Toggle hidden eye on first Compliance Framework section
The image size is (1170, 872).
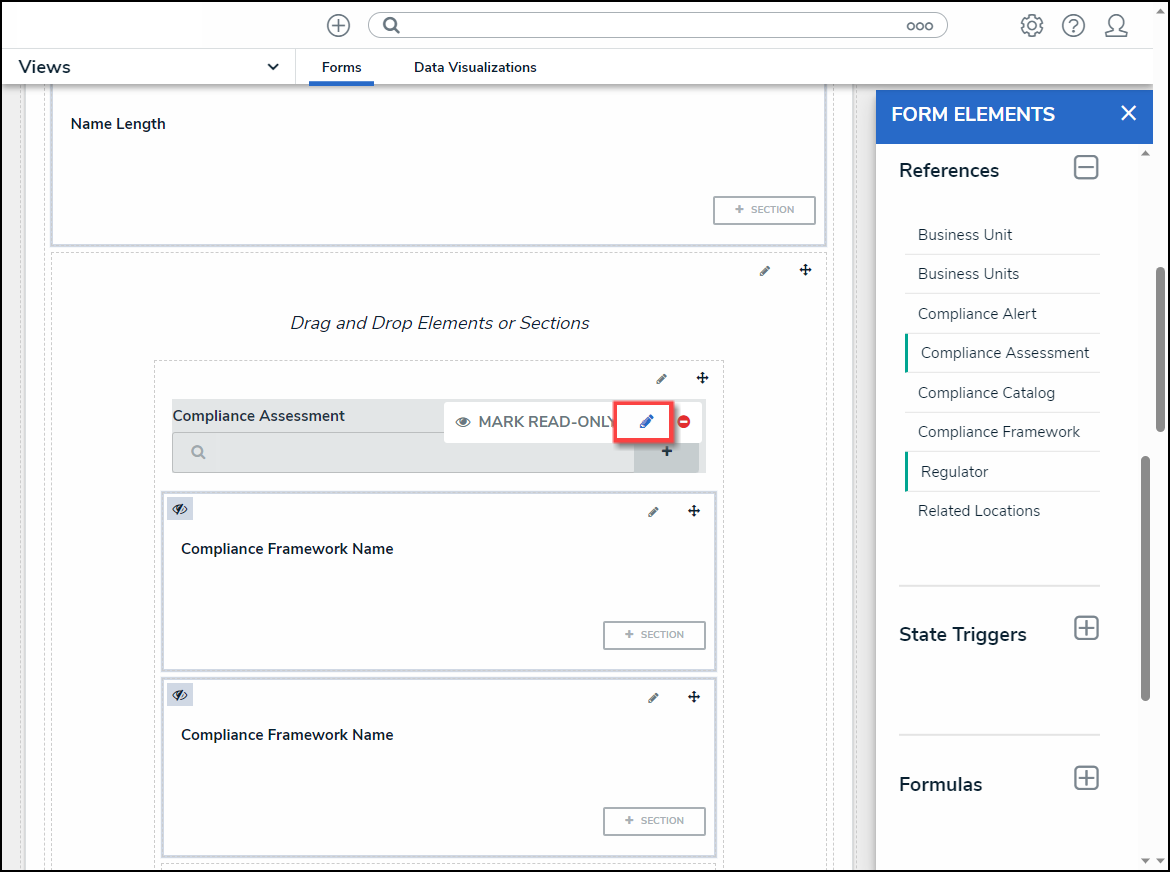tap(180, 509)
